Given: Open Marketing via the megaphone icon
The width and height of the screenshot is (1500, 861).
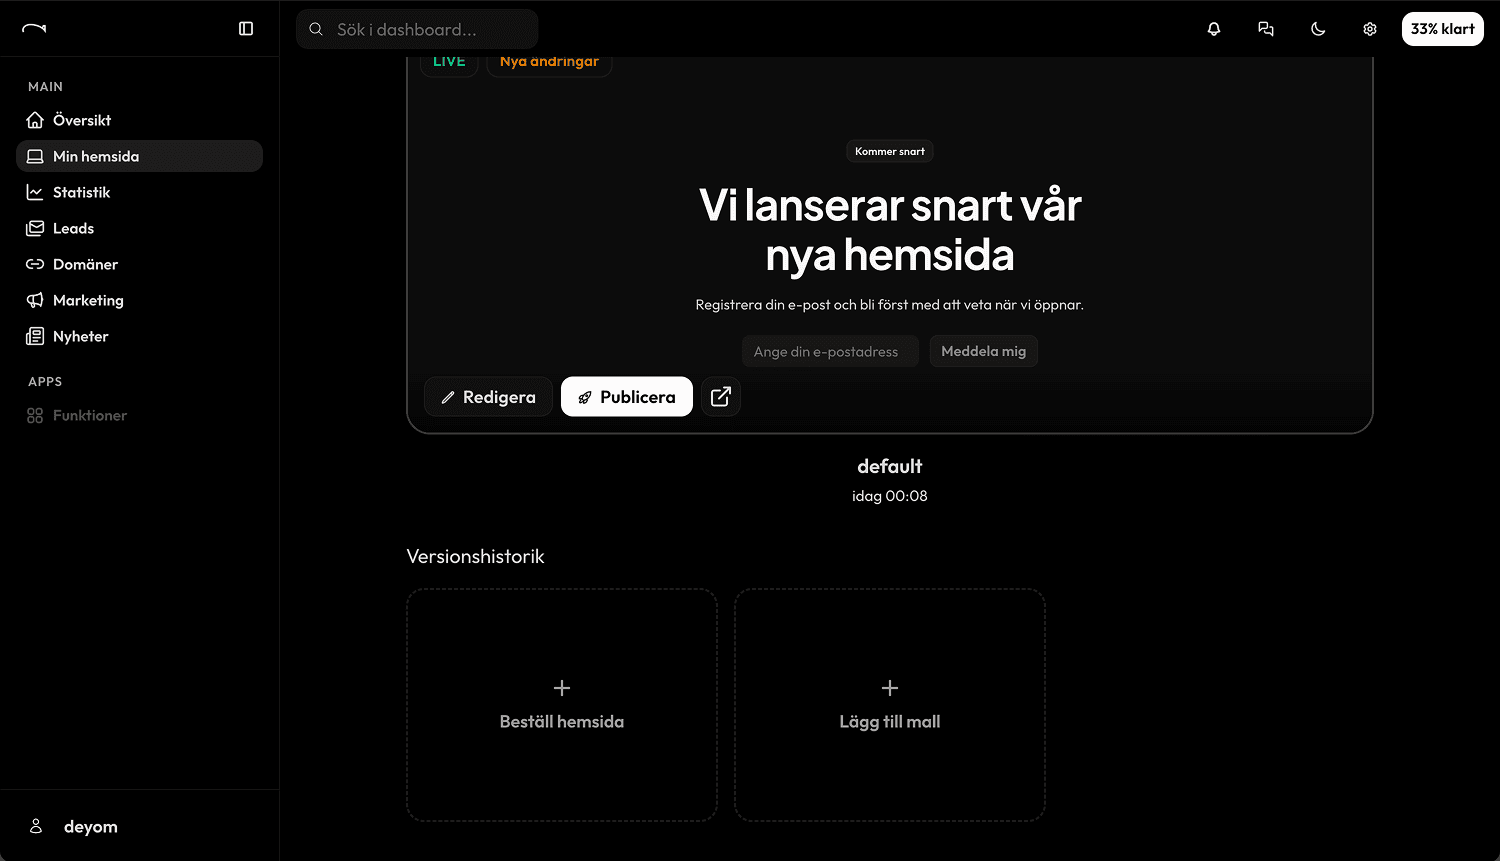Looking at the screenshot, I should click(x=34, y=300).
